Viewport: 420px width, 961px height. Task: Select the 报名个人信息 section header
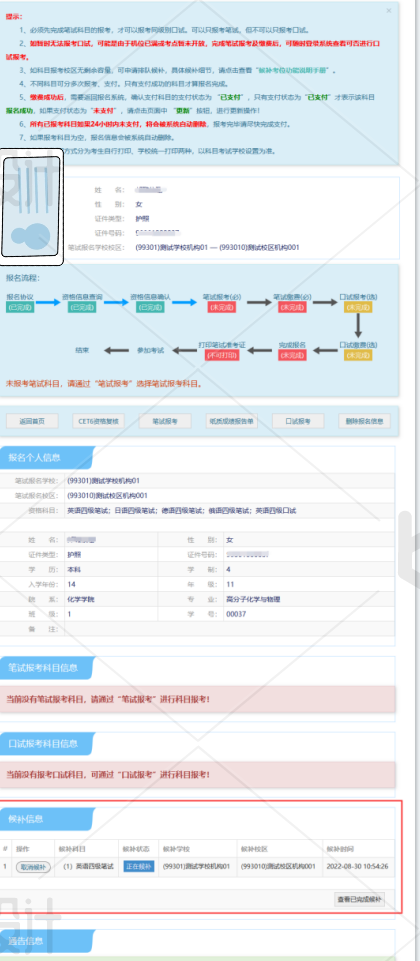(47, 457)
